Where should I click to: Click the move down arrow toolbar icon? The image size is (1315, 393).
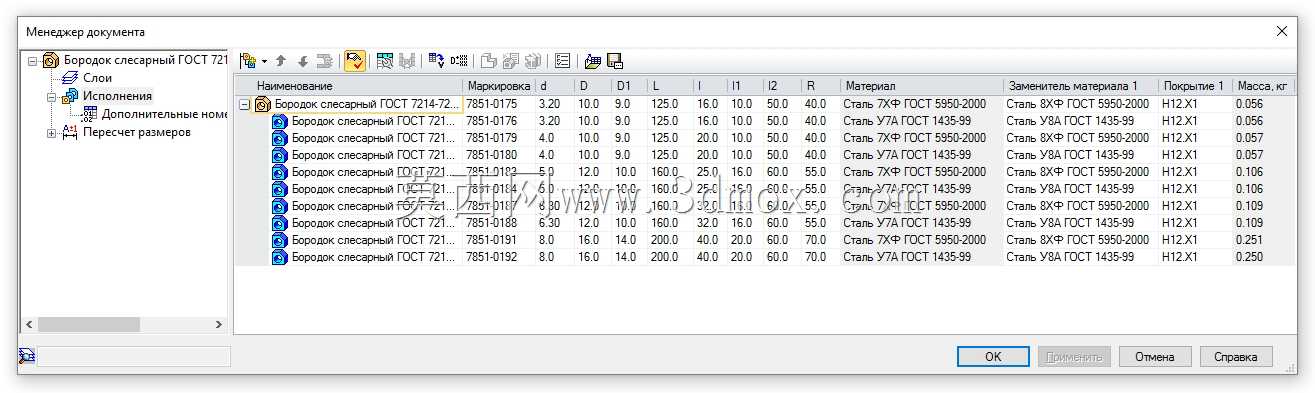(x=303, y=61)
